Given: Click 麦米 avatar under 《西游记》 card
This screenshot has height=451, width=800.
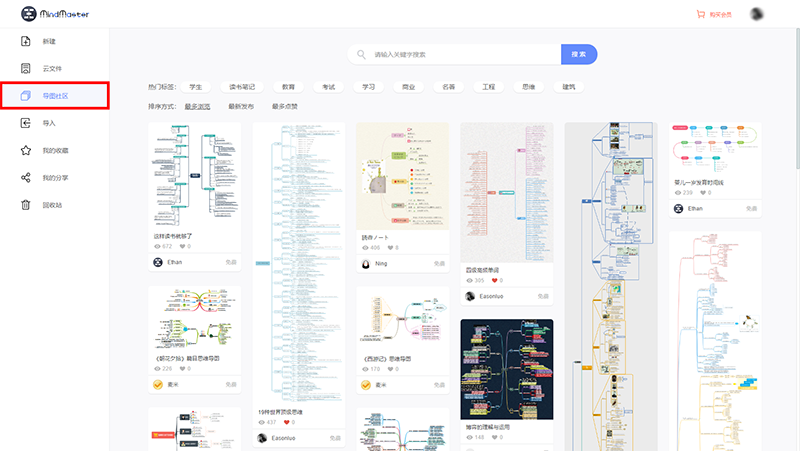Looking at the screenshot, I should [365, 385].
